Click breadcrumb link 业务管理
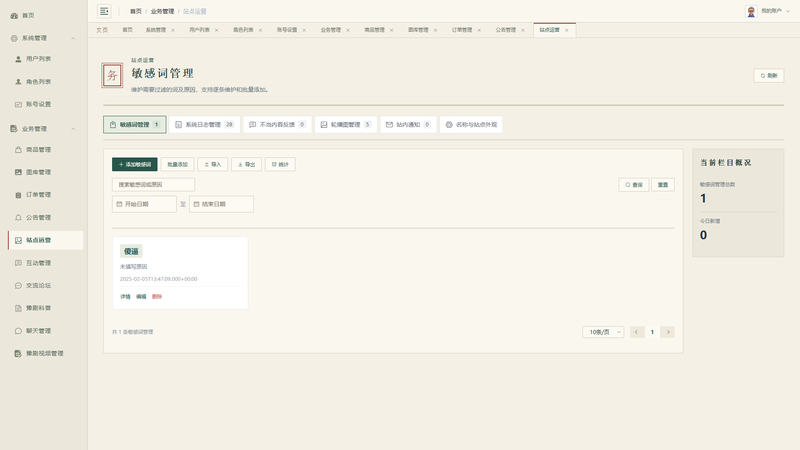 coord(162,11)
